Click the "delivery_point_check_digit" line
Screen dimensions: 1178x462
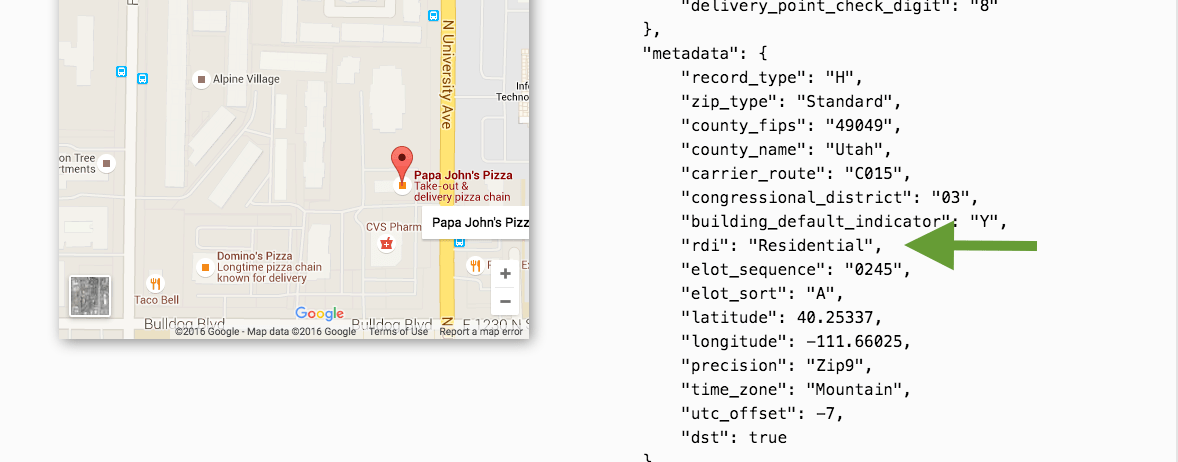pyautogui.click(x=839, y=5)
